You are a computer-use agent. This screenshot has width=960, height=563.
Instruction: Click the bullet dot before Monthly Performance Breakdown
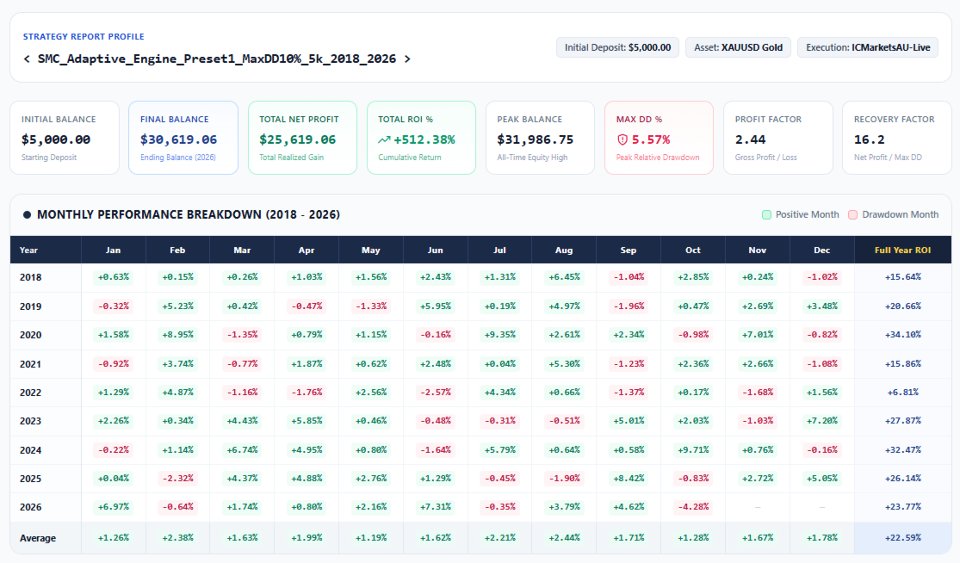27,215
